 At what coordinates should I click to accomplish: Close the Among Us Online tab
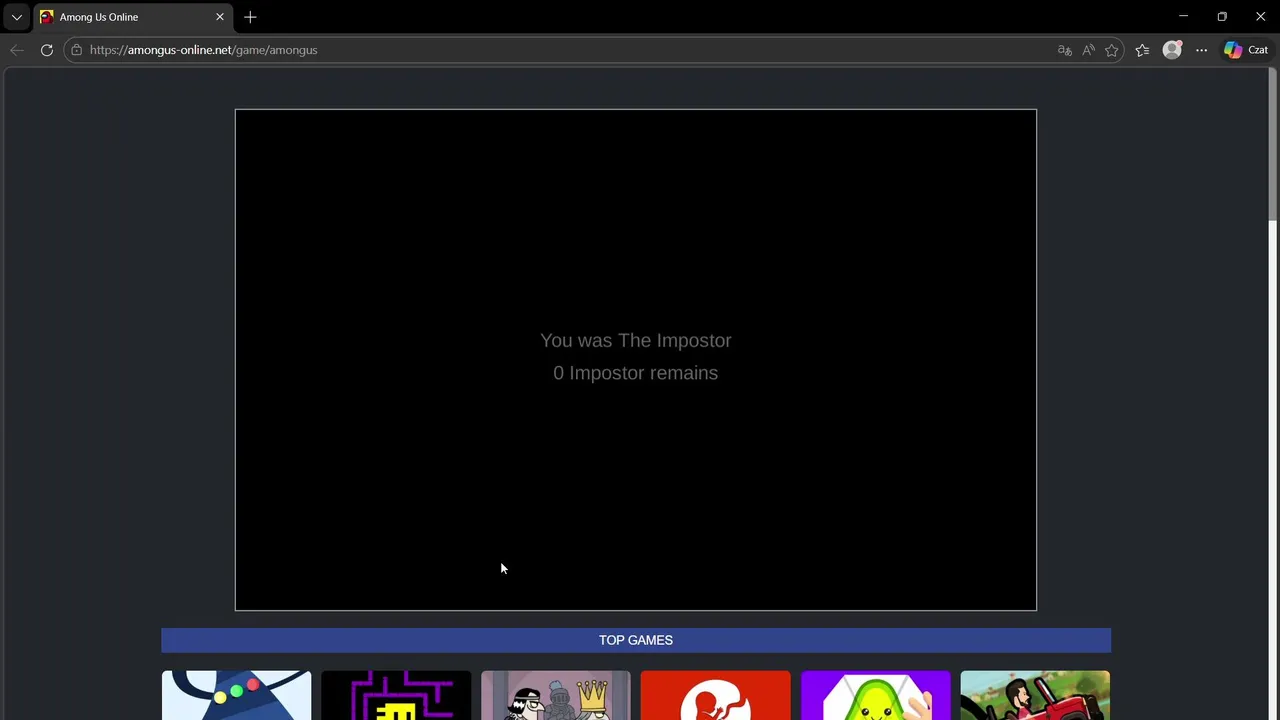(220, 17)
